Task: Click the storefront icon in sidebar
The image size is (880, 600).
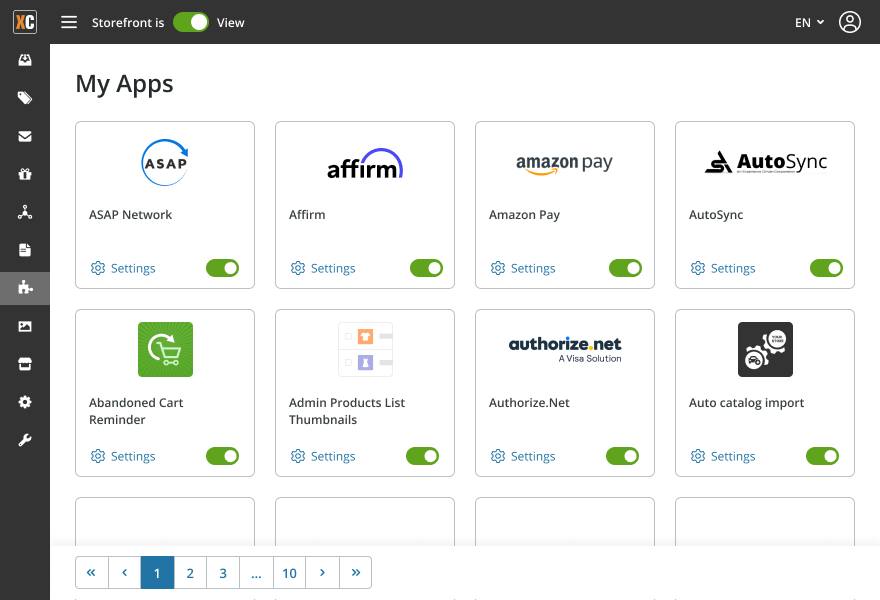Action: coord(25,364)
